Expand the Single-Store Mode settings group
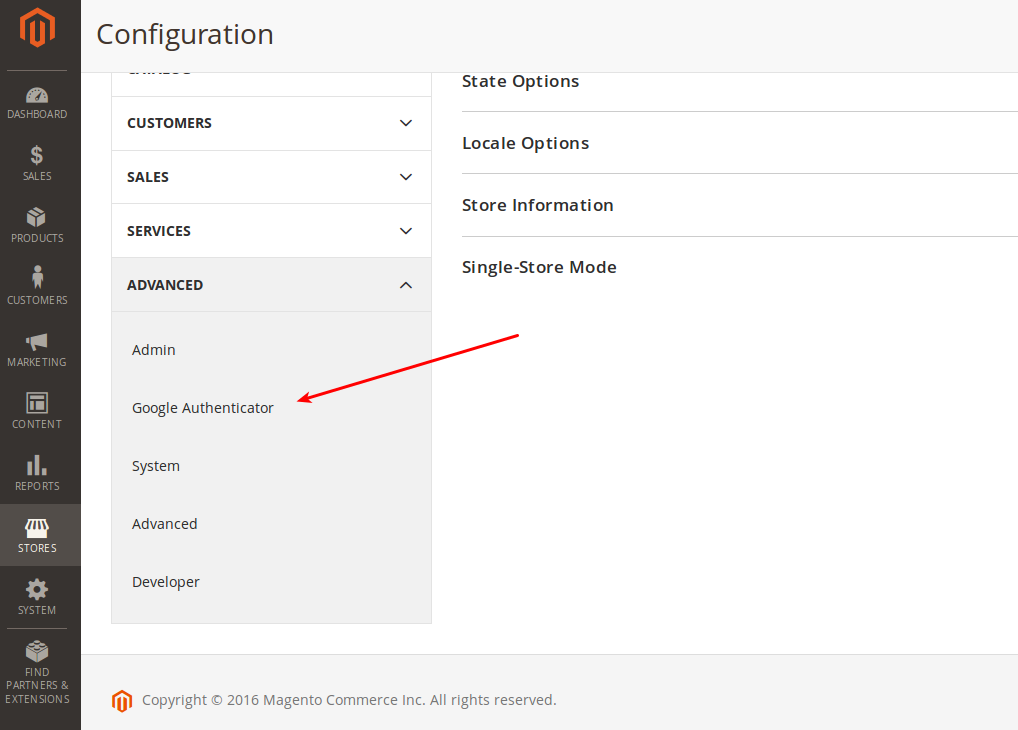The width and height of the screenshot is (1018, 730). tap(539, 267)
